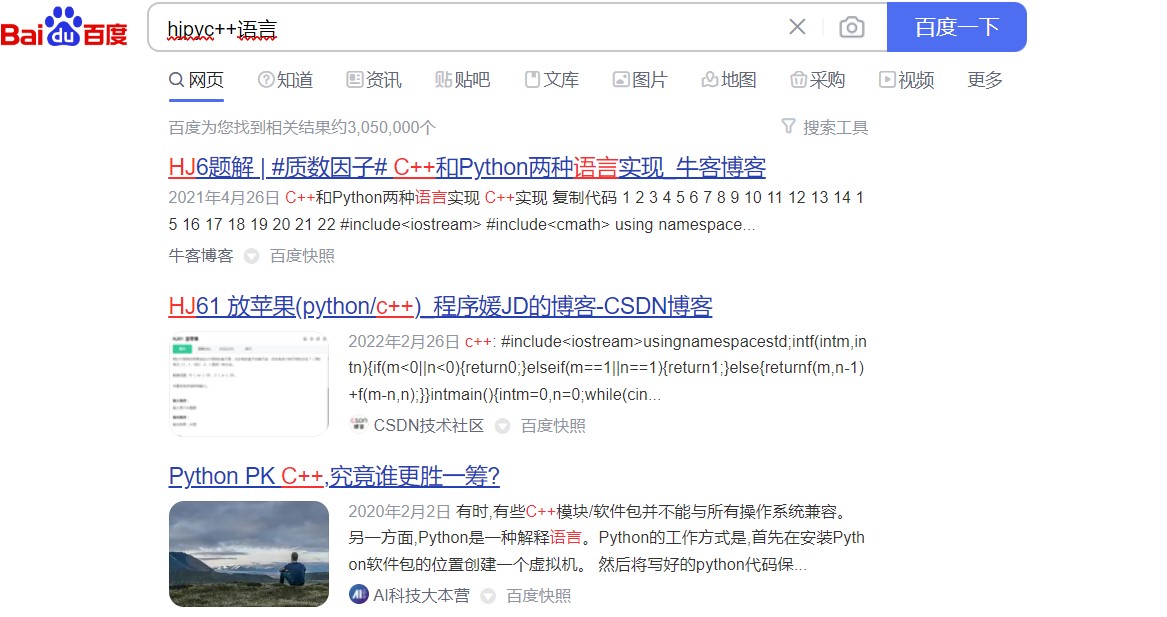Click the 百度一下 search button
This screenshot has height=617, width=1167.
point(956,28)
